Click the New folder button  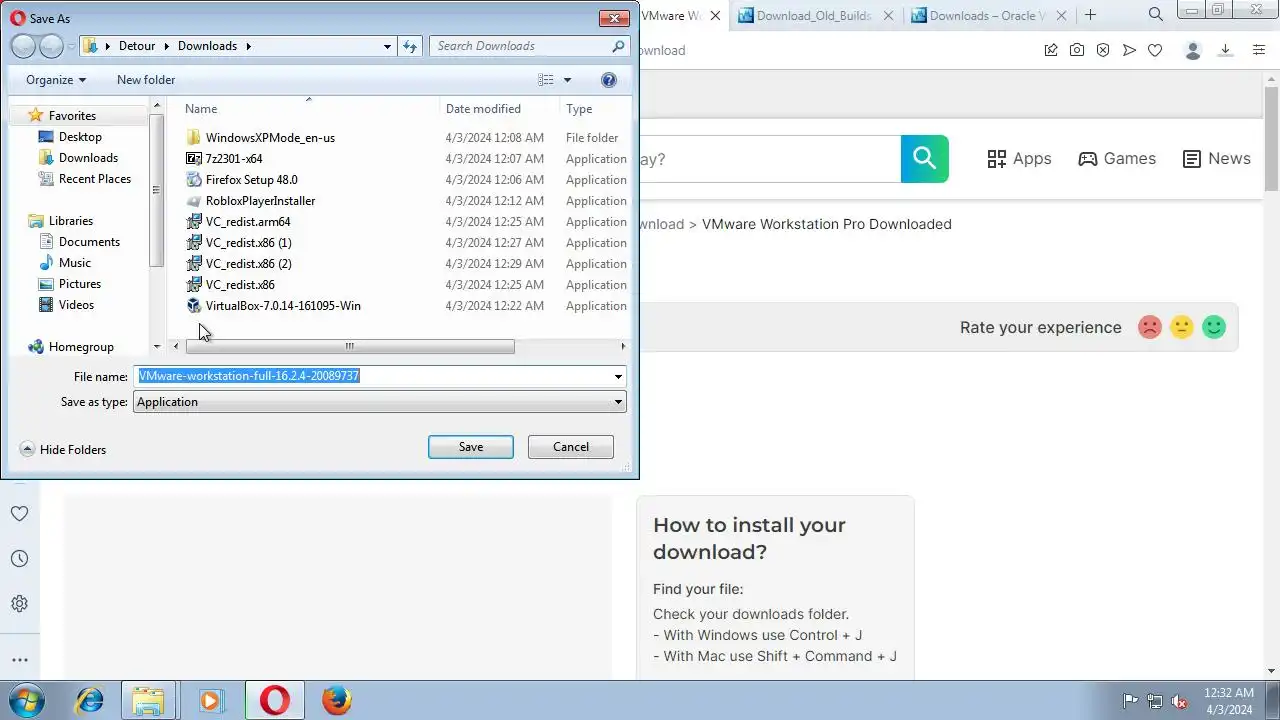(x=146, y=80)
